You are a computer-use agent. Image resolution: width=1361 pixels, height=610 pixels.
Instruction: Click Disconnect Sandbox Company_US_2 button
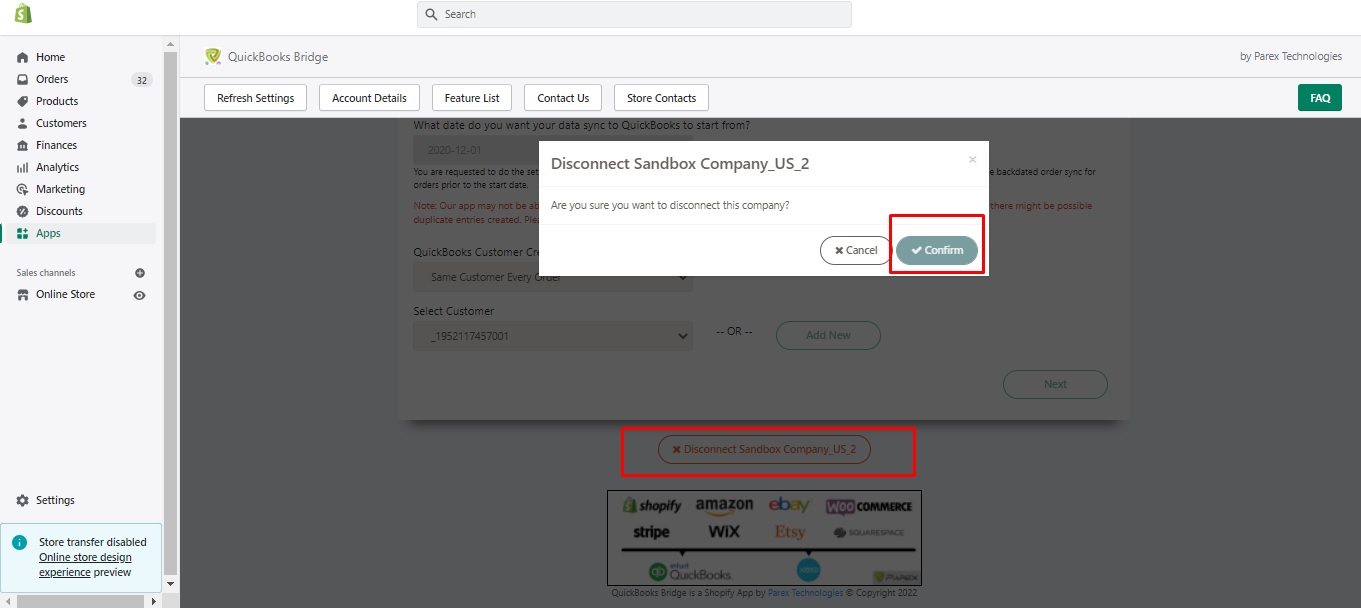point(764,450)
